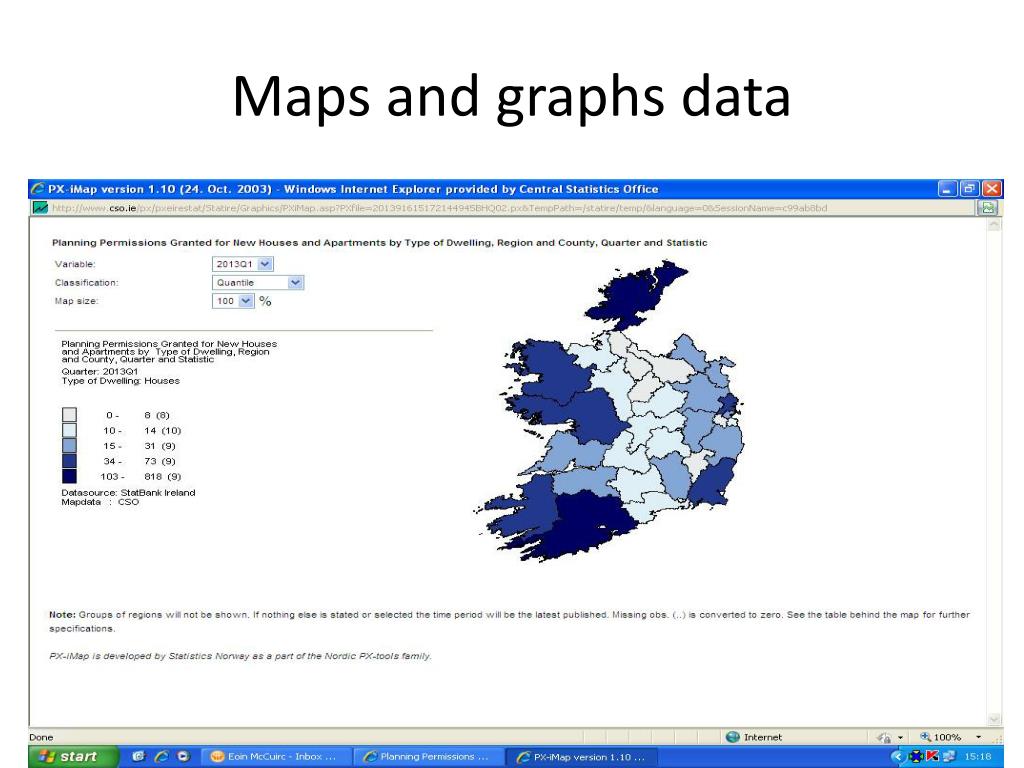Click the address bar URL field
Screen dimensions: 1024x768
tap(511, 208)
